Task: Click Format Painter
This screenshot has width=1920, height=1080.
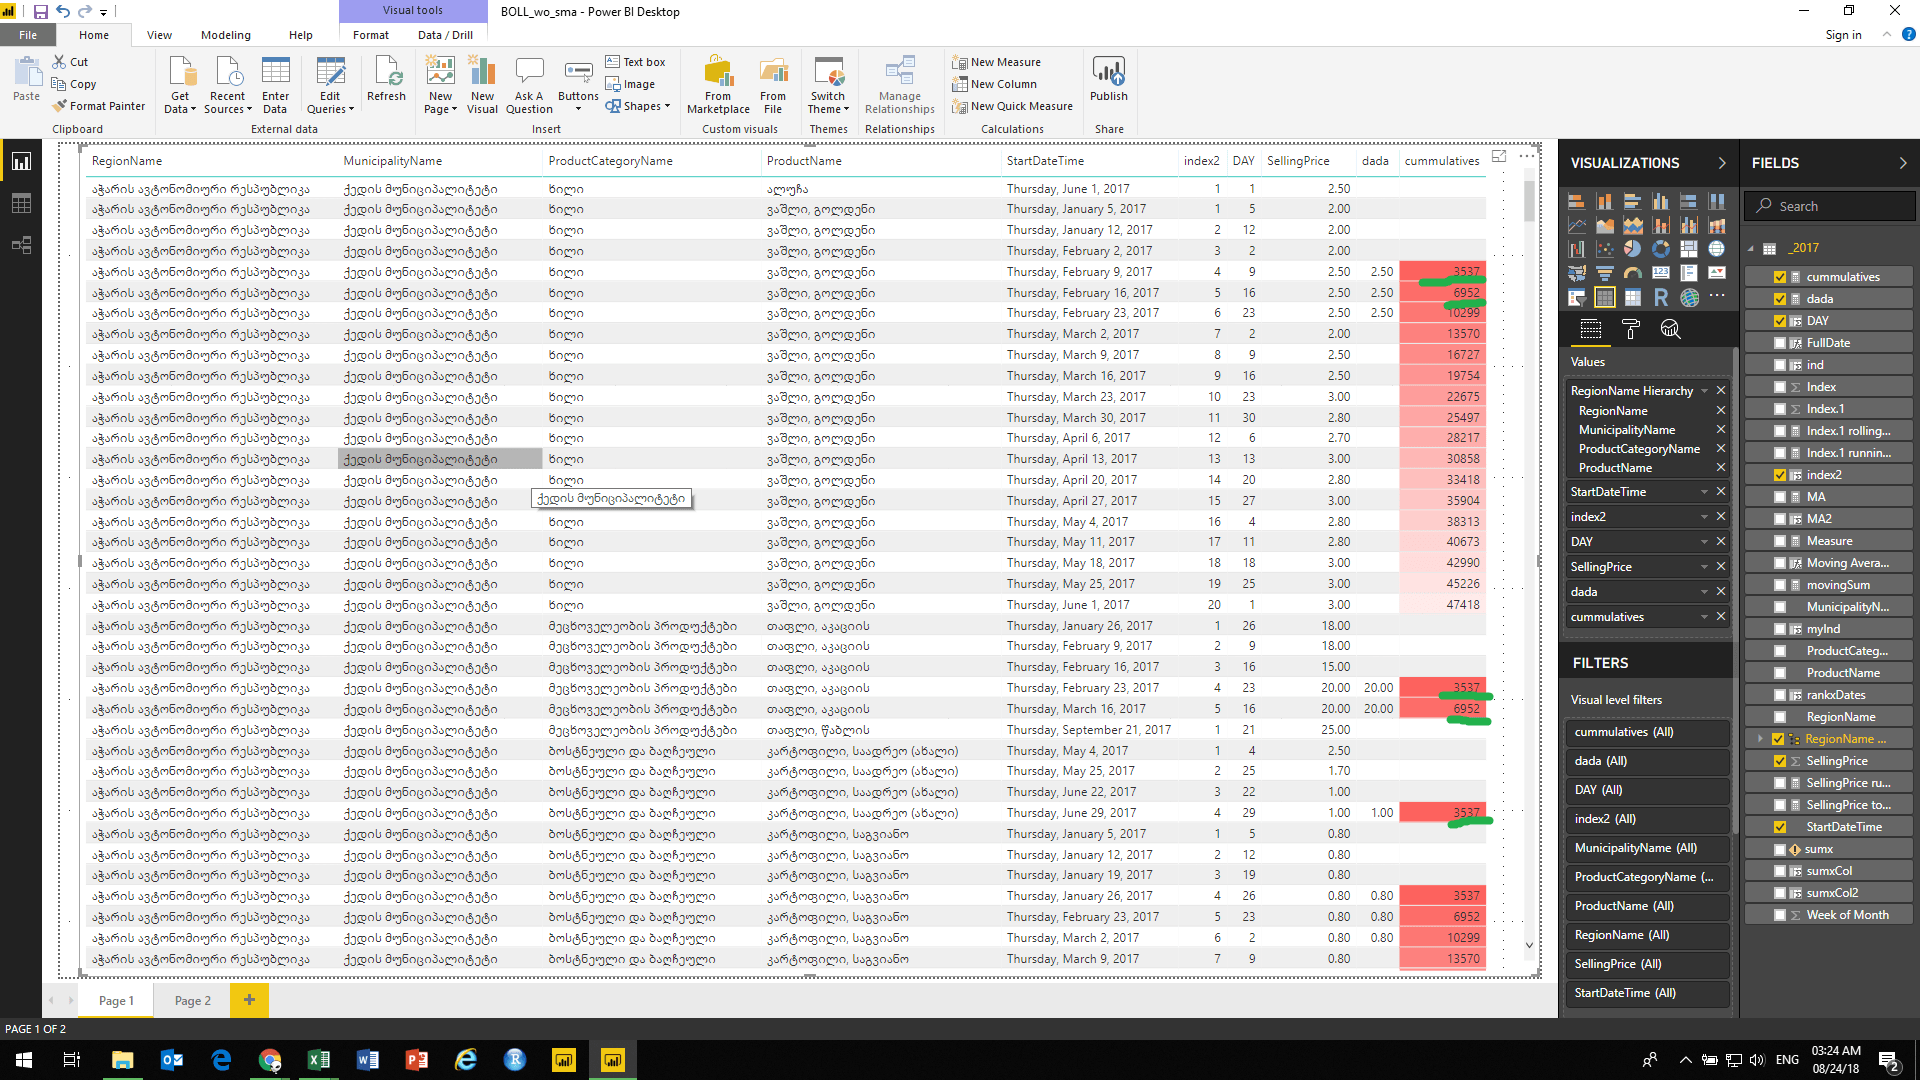Action: pos(99,106)
